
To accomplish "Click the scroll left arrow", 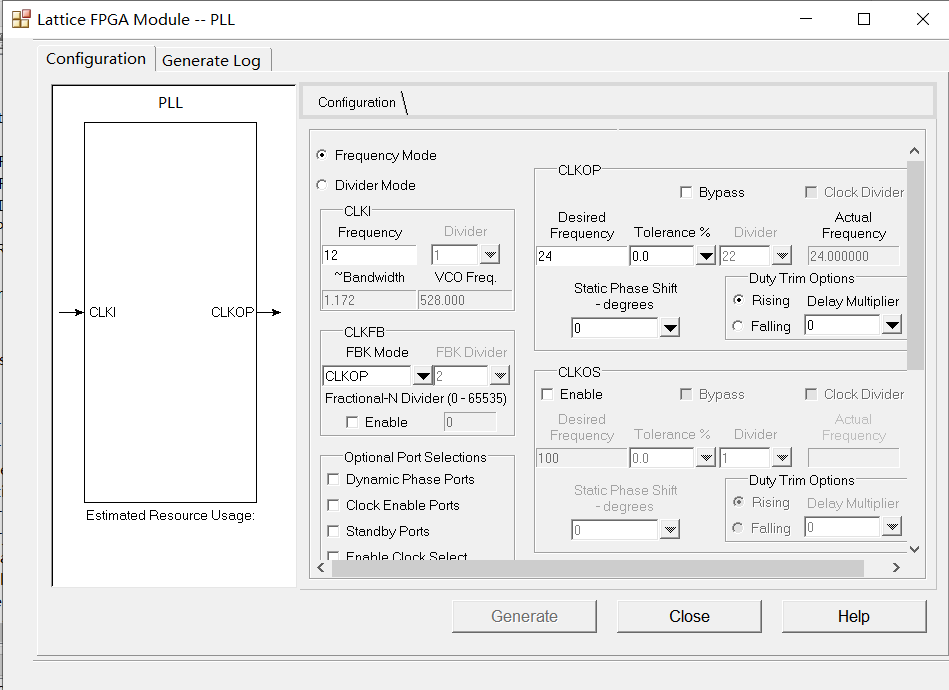I will [321, 568].
